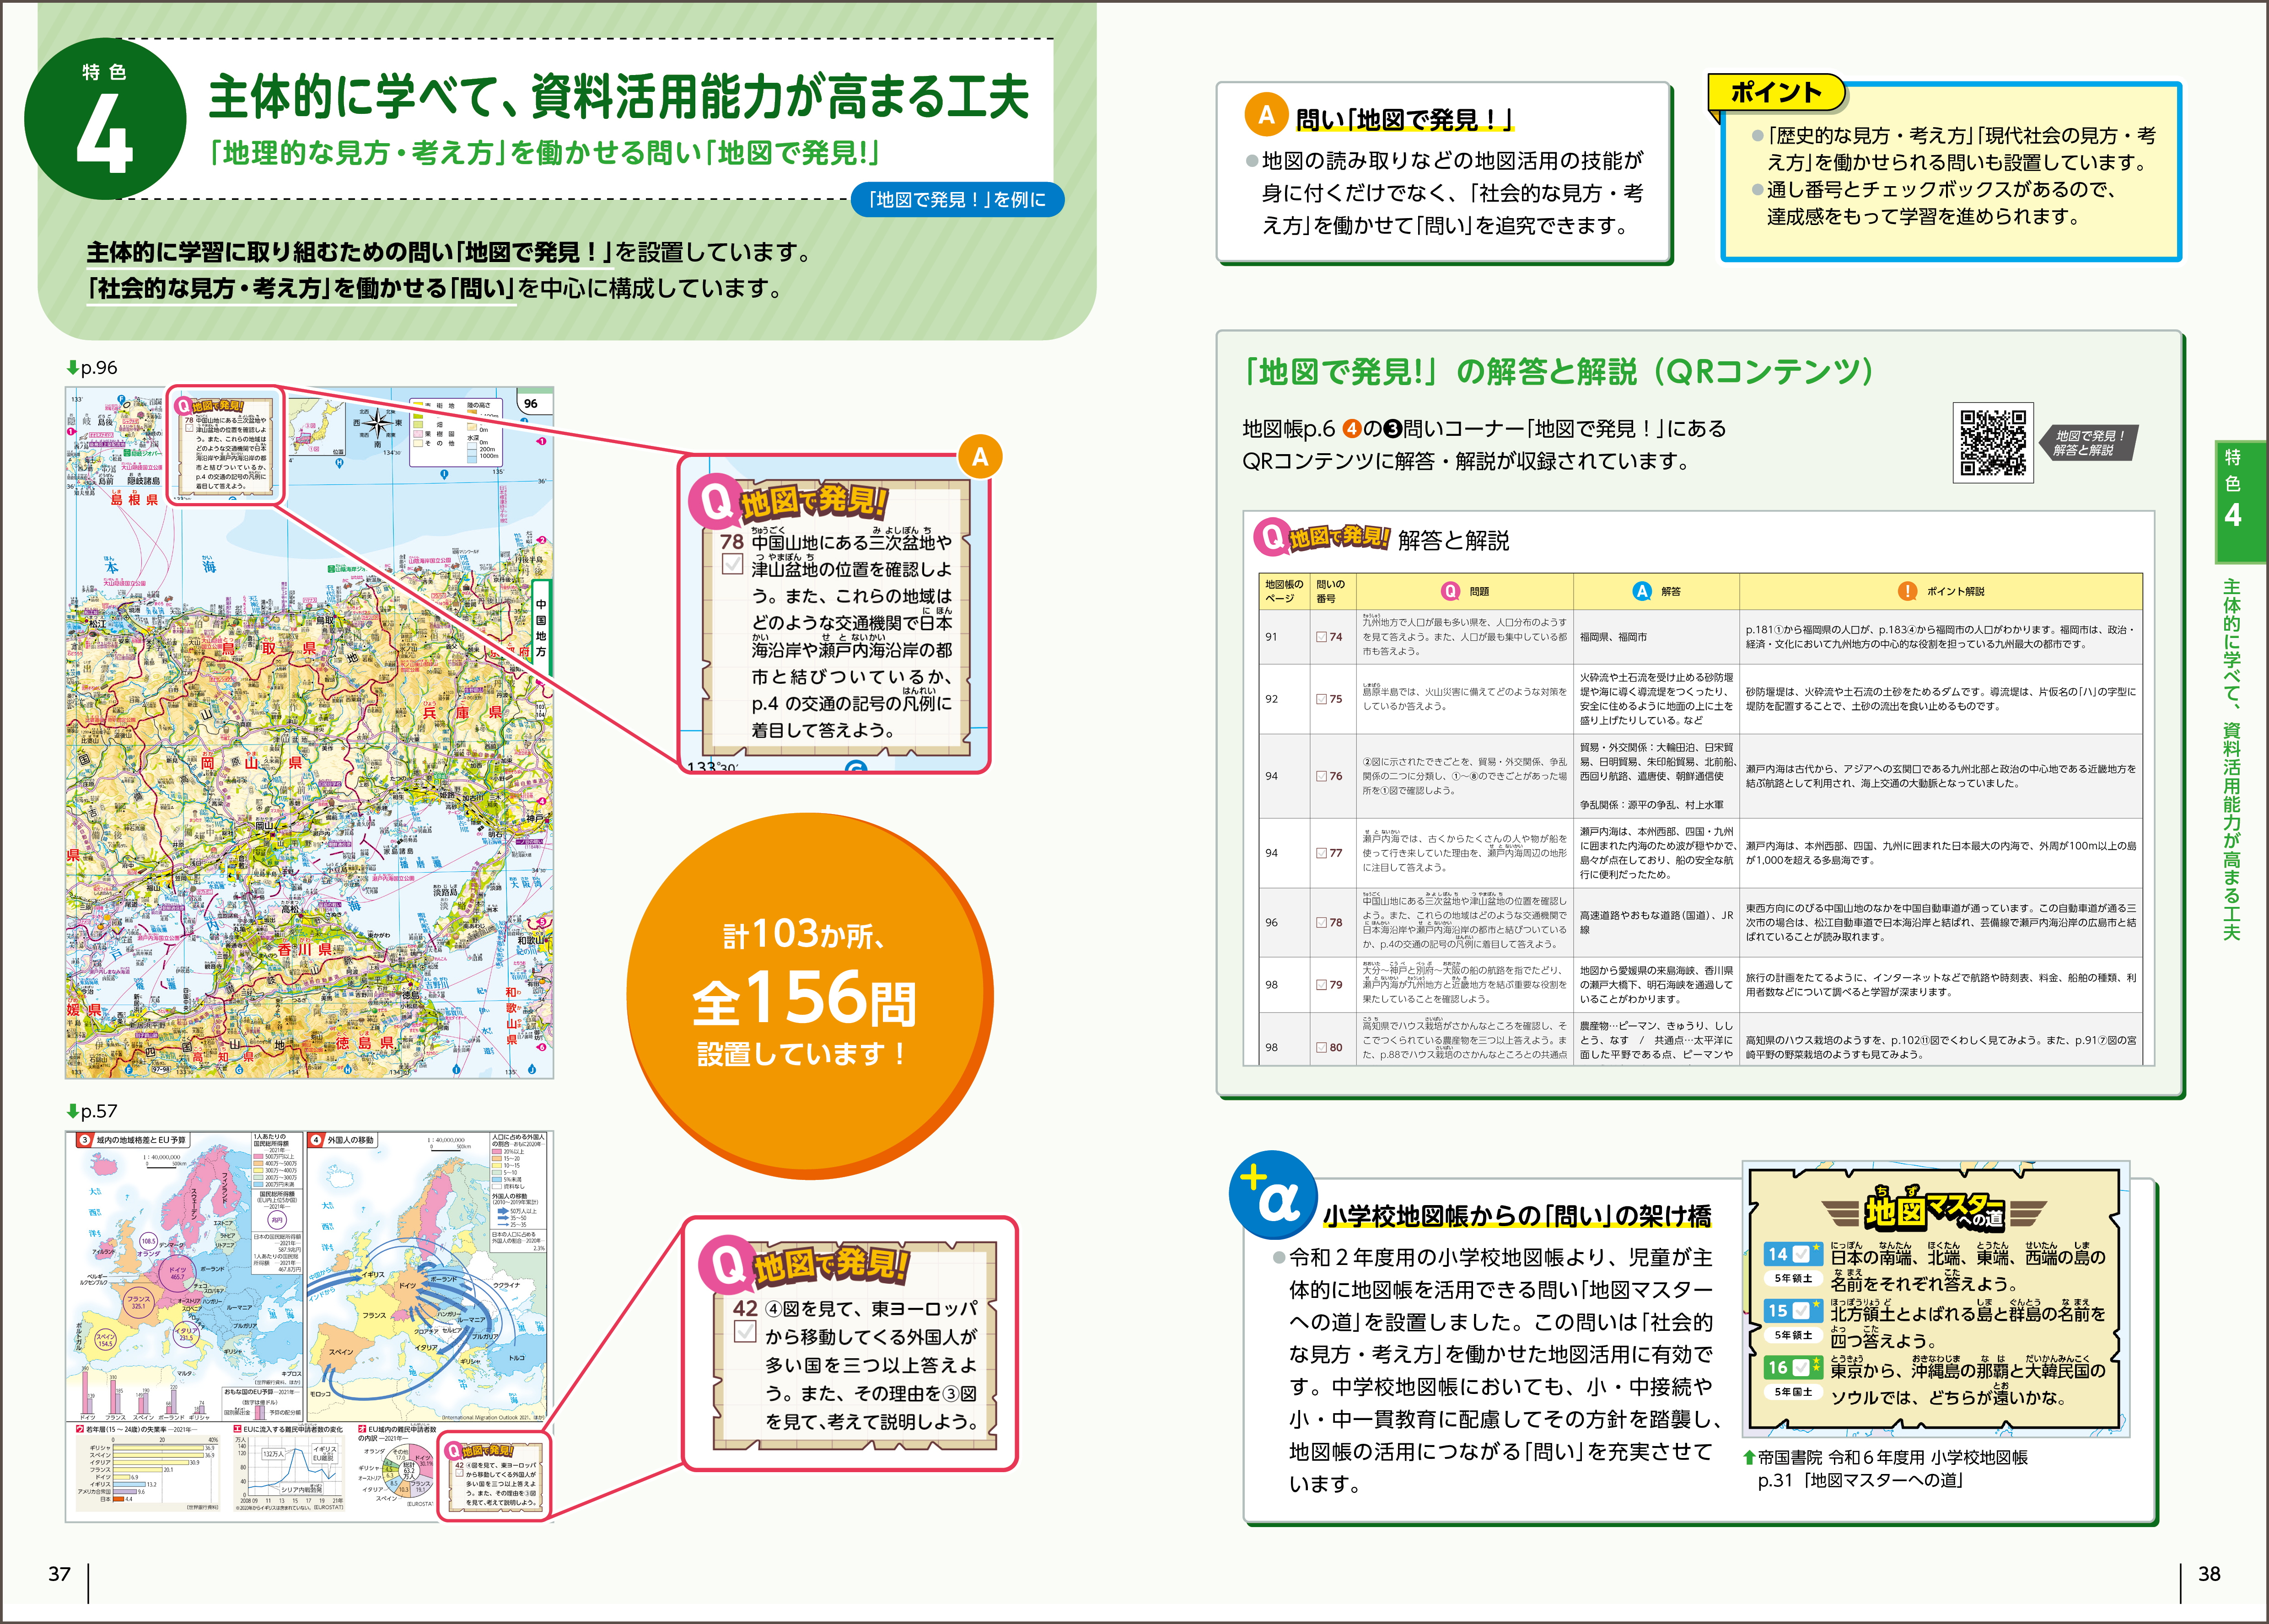Check the box for question 79 in table
The image size is (2269, 1624).
click(1321, 985)
